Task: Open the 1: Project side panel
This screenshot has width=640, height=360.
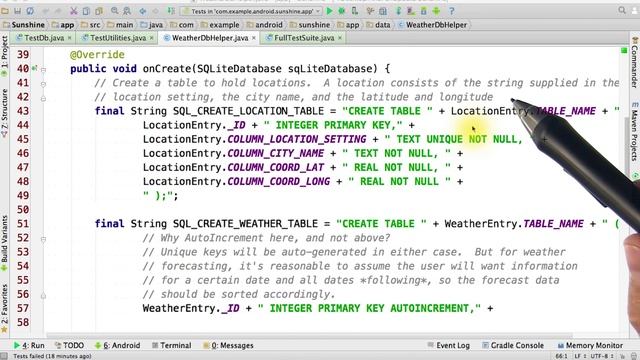Action: coord(4,56)
